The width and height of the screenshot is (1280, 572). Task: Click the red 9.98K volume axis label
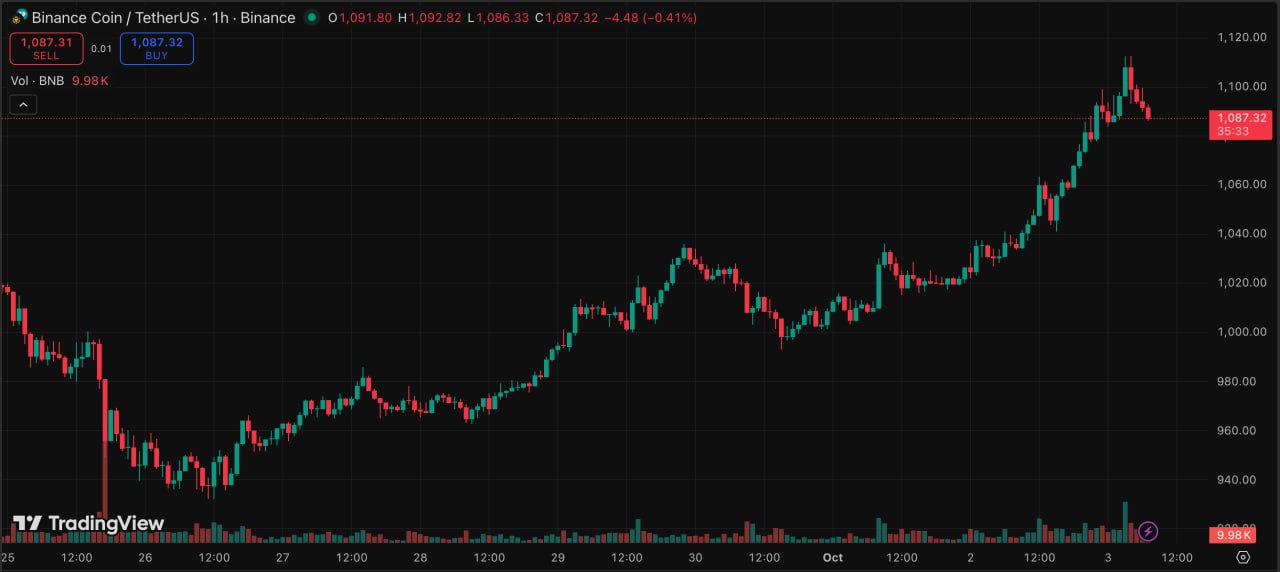point(1232,535)
